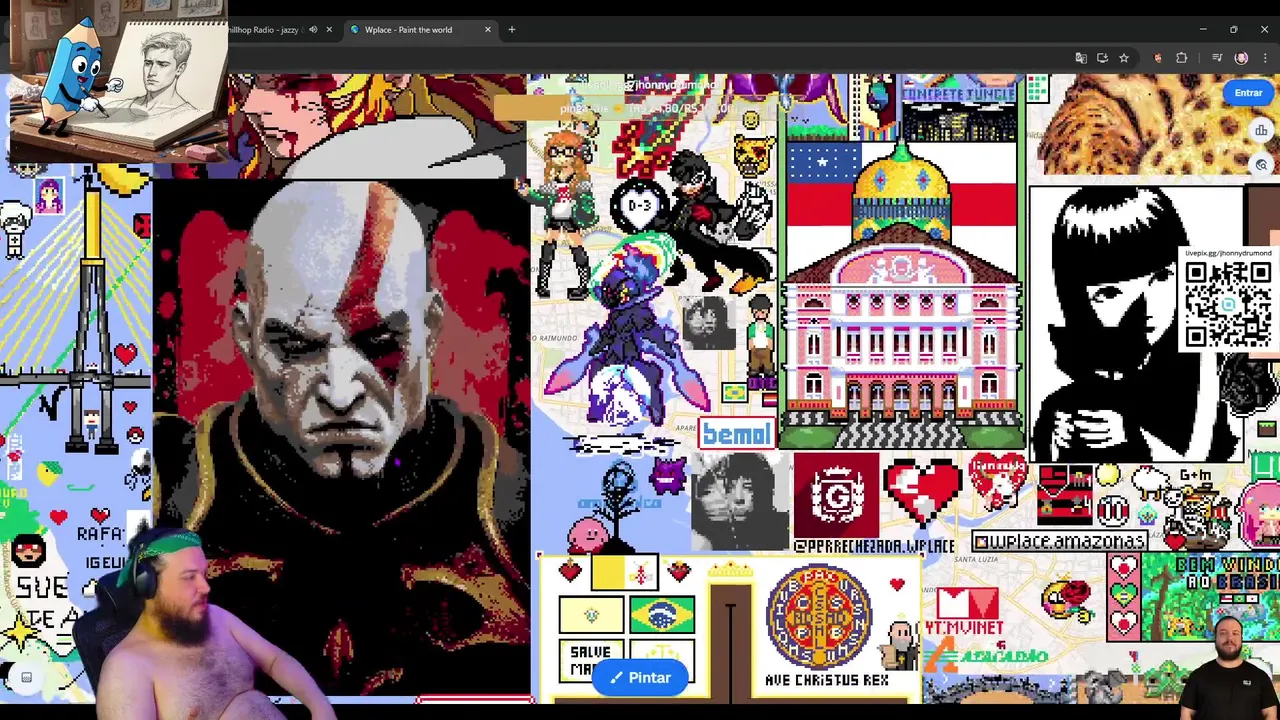Open the Extensions puzzle icon
The image size is (1280, 720).
(1181, 58)
